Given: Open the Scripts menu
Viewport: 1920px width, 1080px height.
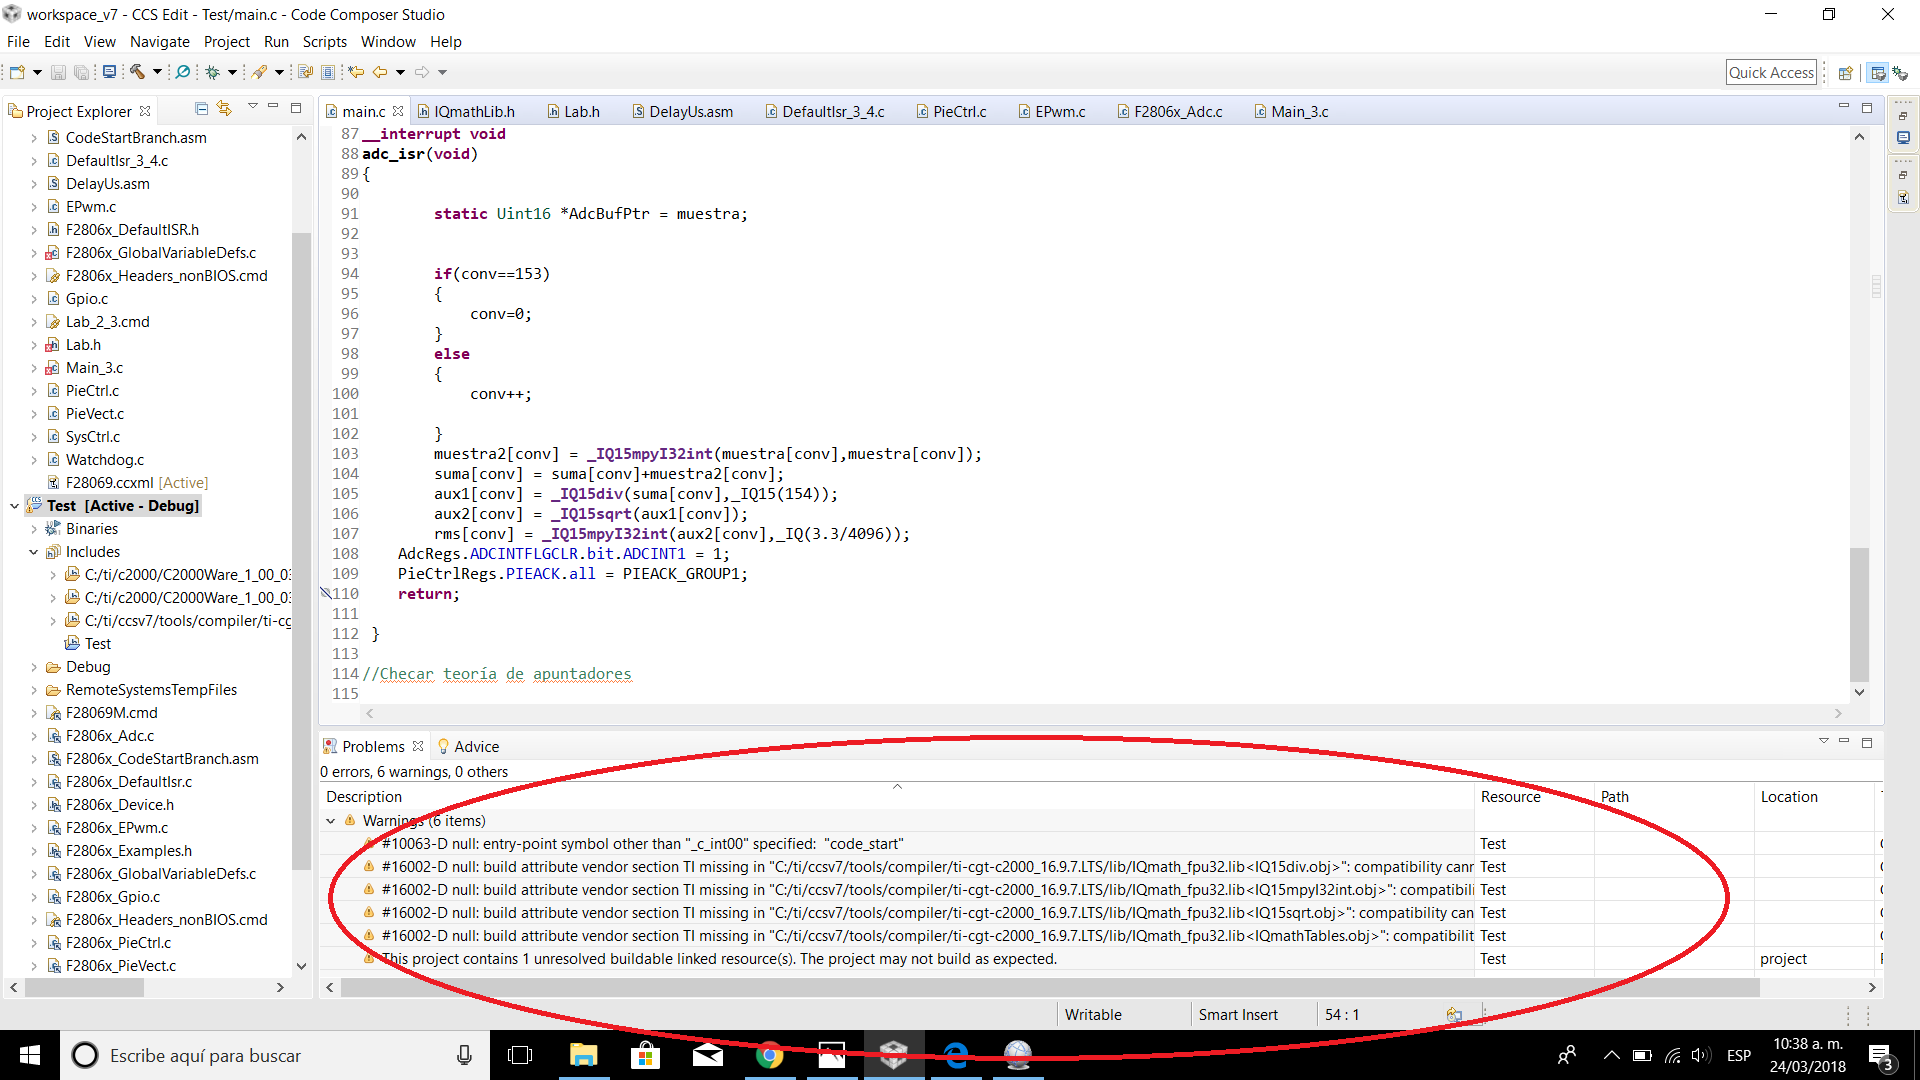Looking at the screenshot, I should click(324, 42).
